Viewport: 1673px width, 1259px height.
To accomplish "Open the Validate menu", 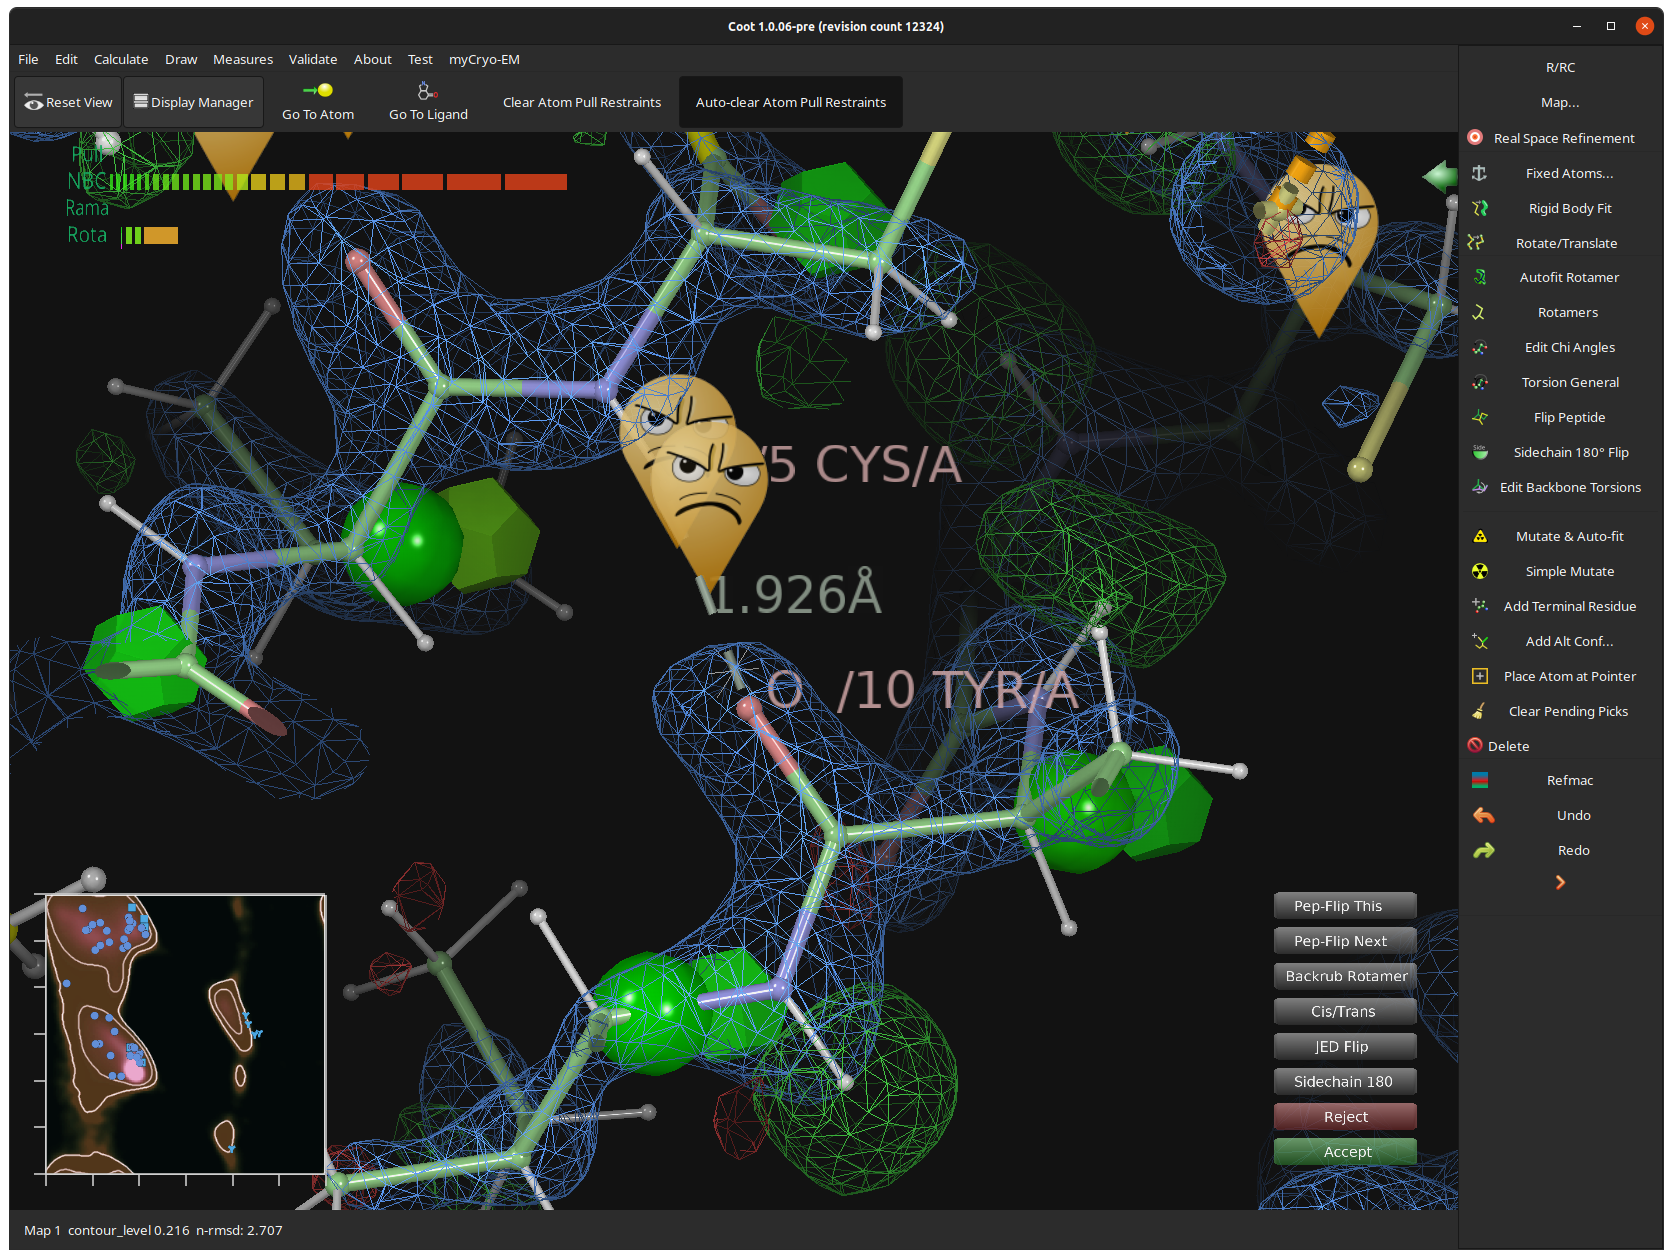I will point(312,59).
